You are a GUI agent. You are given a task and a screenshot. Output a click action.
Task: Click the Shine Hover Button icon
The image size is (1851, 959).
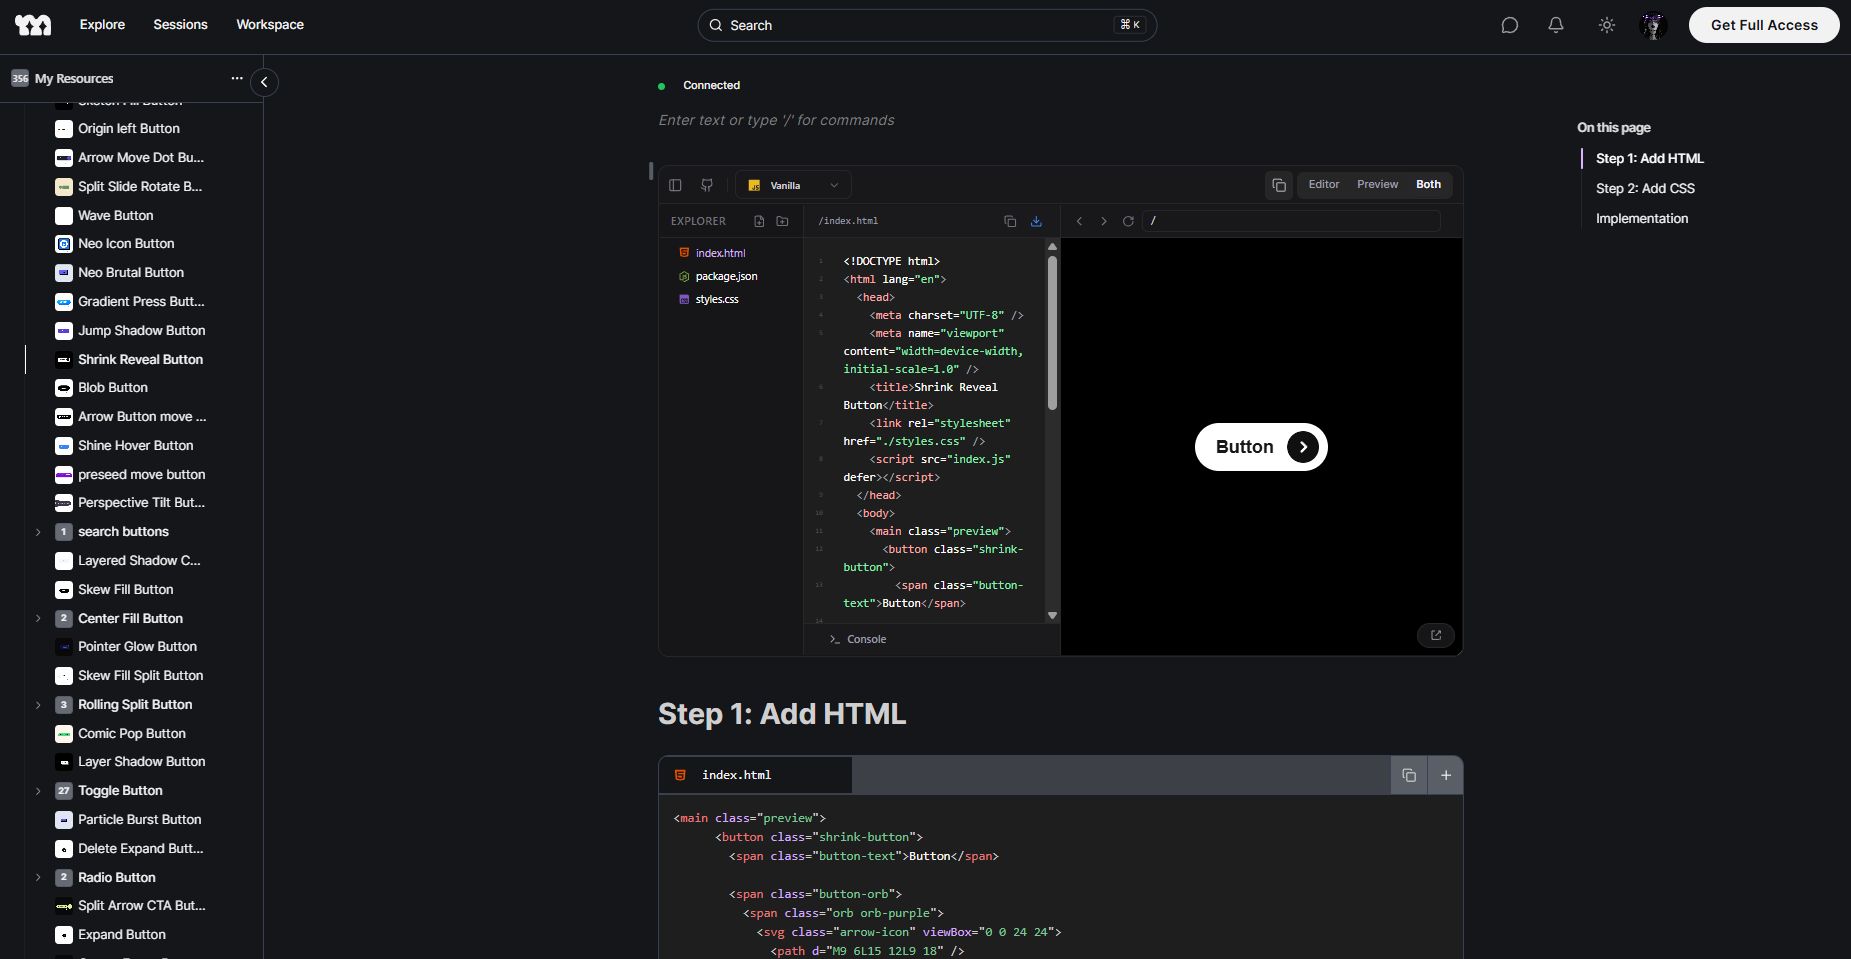click(x=64, y=446)
